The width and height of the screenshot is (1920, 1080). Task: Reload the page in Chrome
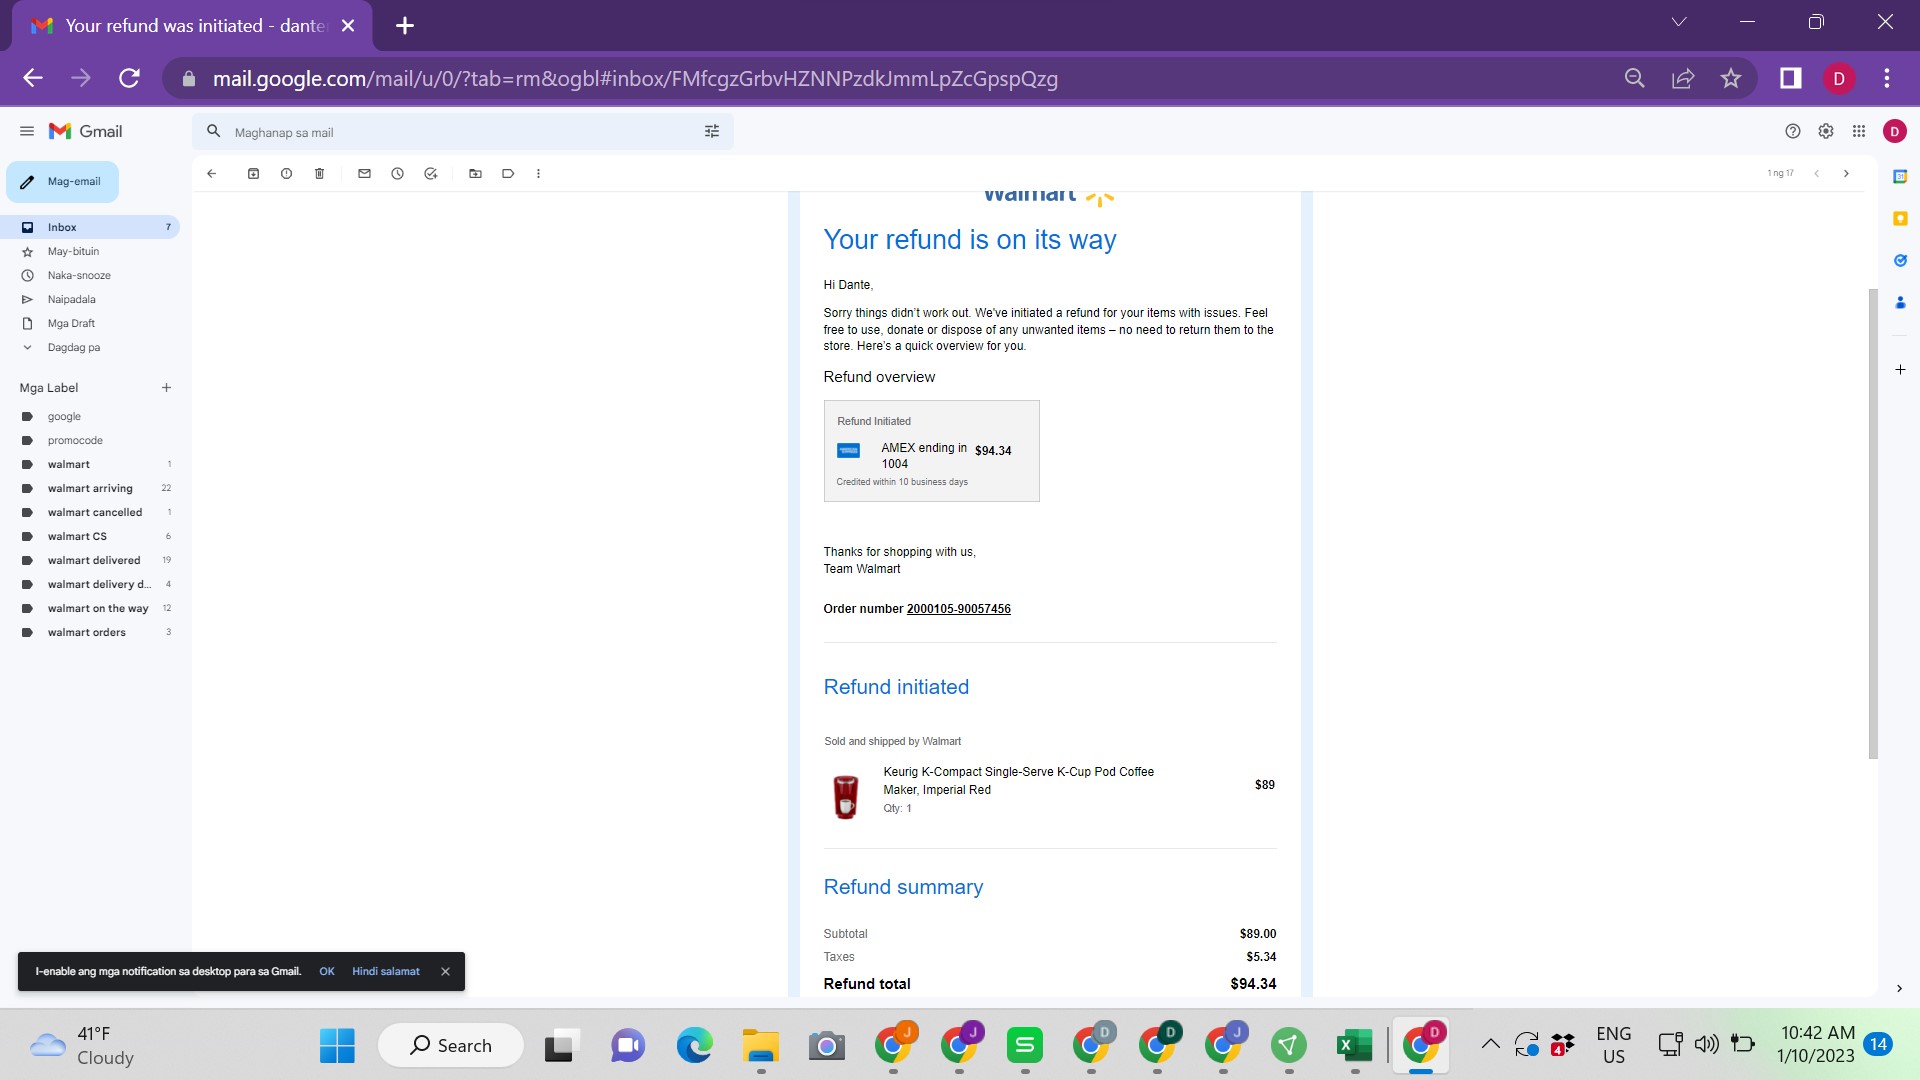(x=129, y=78)
